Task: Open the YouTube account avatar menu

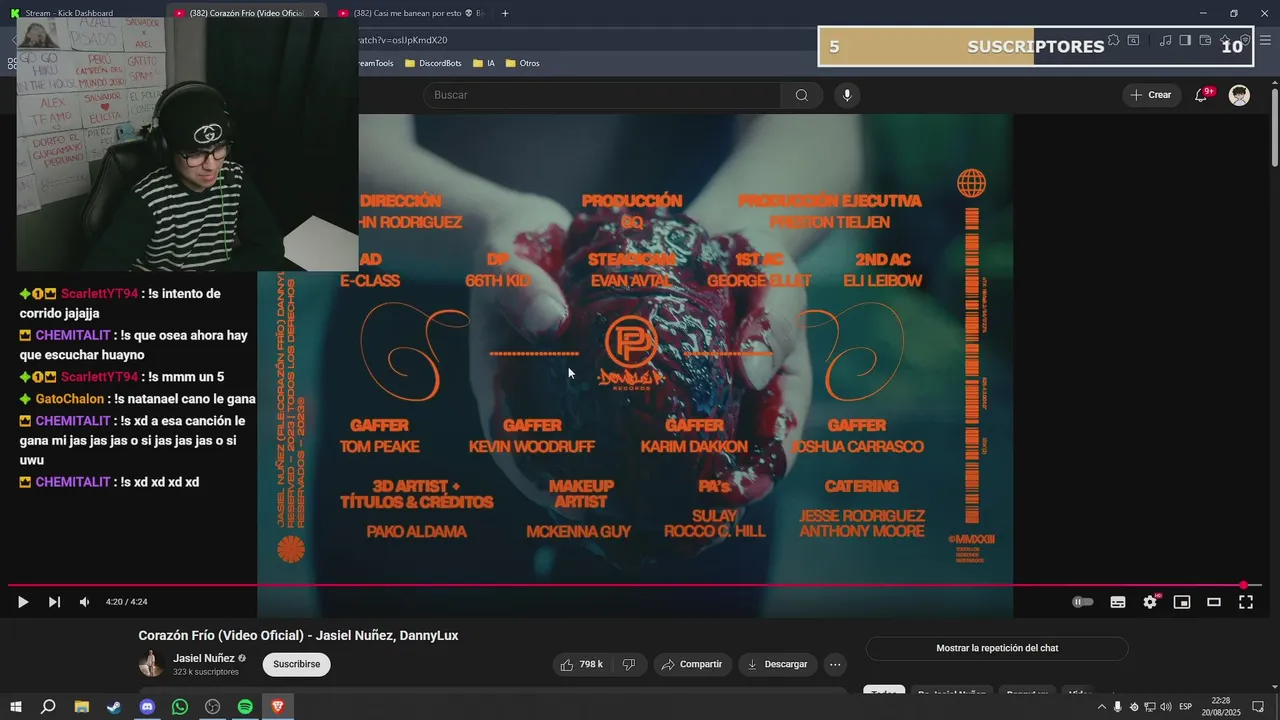Action: pos(1239,95)
